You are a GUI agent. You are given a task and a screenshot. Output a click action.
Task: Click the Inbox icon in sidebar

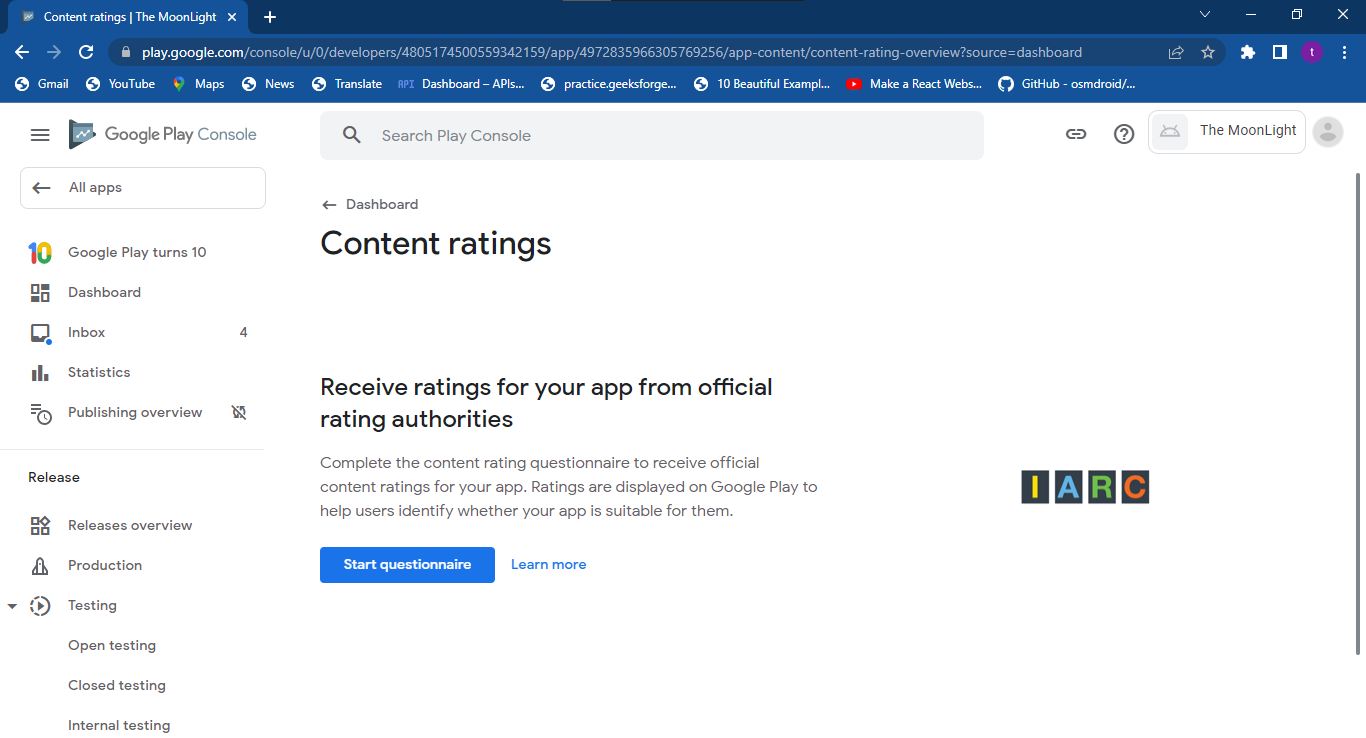click(x=40, y=333)
